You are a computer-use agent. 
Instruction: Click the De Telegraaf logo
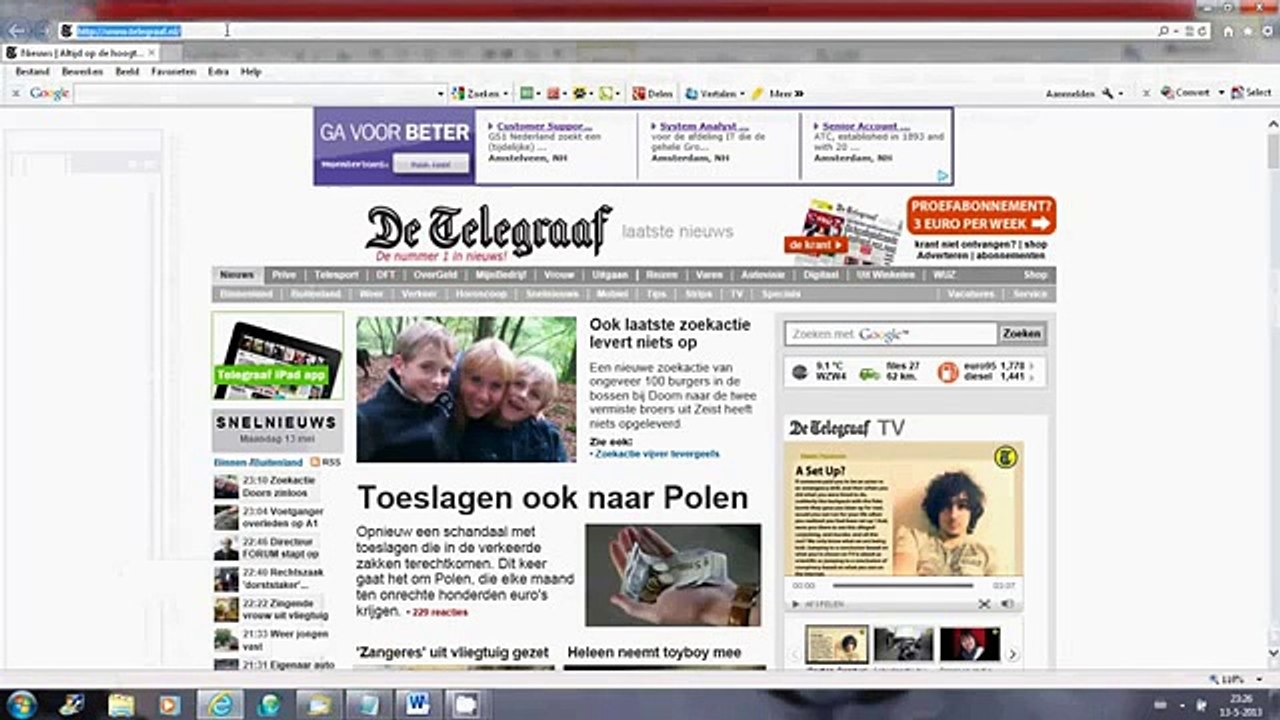click(x=488, y=229)
